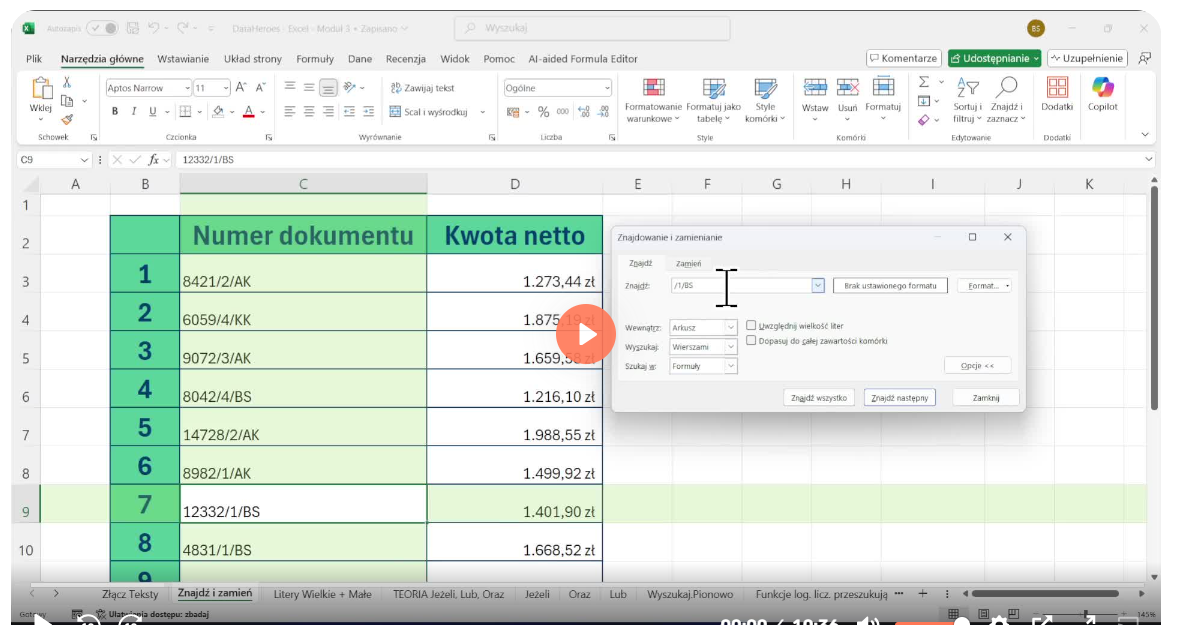
Task: Click the Udostępnianie button
Action: tap(994, 59)
